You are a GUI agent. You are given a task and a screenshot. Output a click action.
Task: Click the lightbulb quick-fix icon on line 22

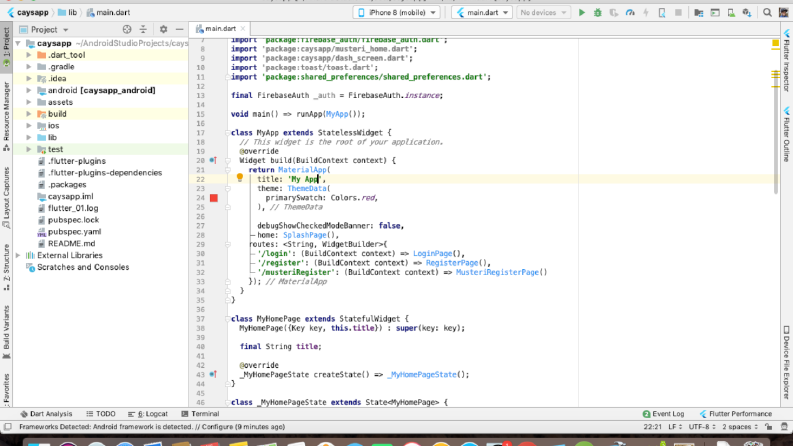[240, 177]
